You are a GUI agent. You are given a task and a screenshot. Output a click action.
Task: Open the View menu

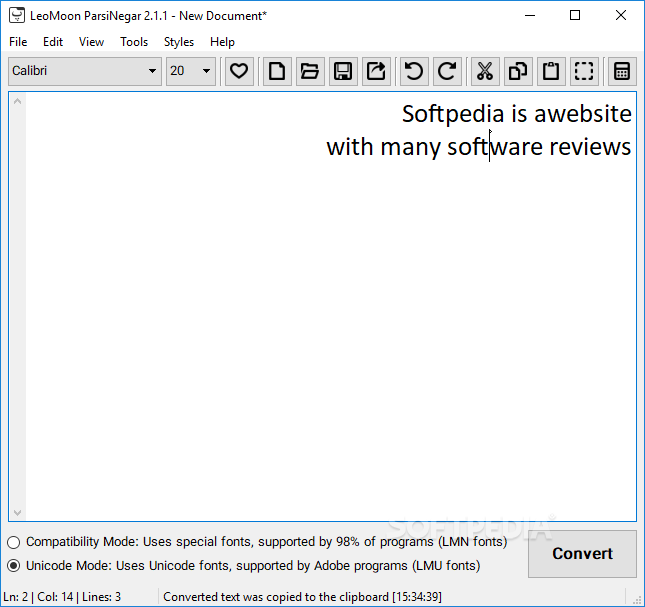click(91, 42)
